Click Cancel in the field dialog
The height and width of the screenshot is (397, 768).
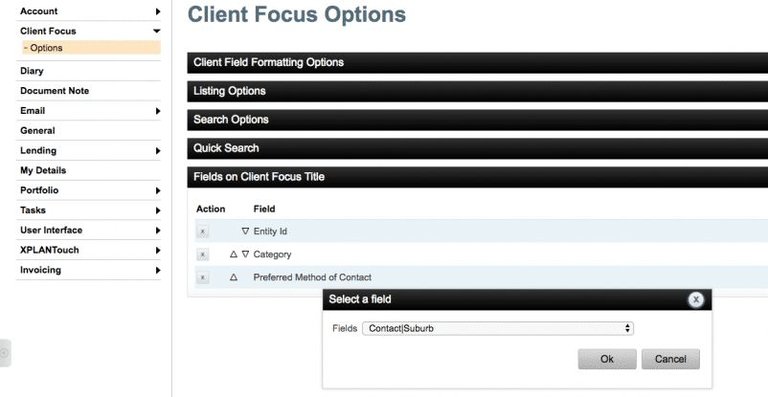671,359
